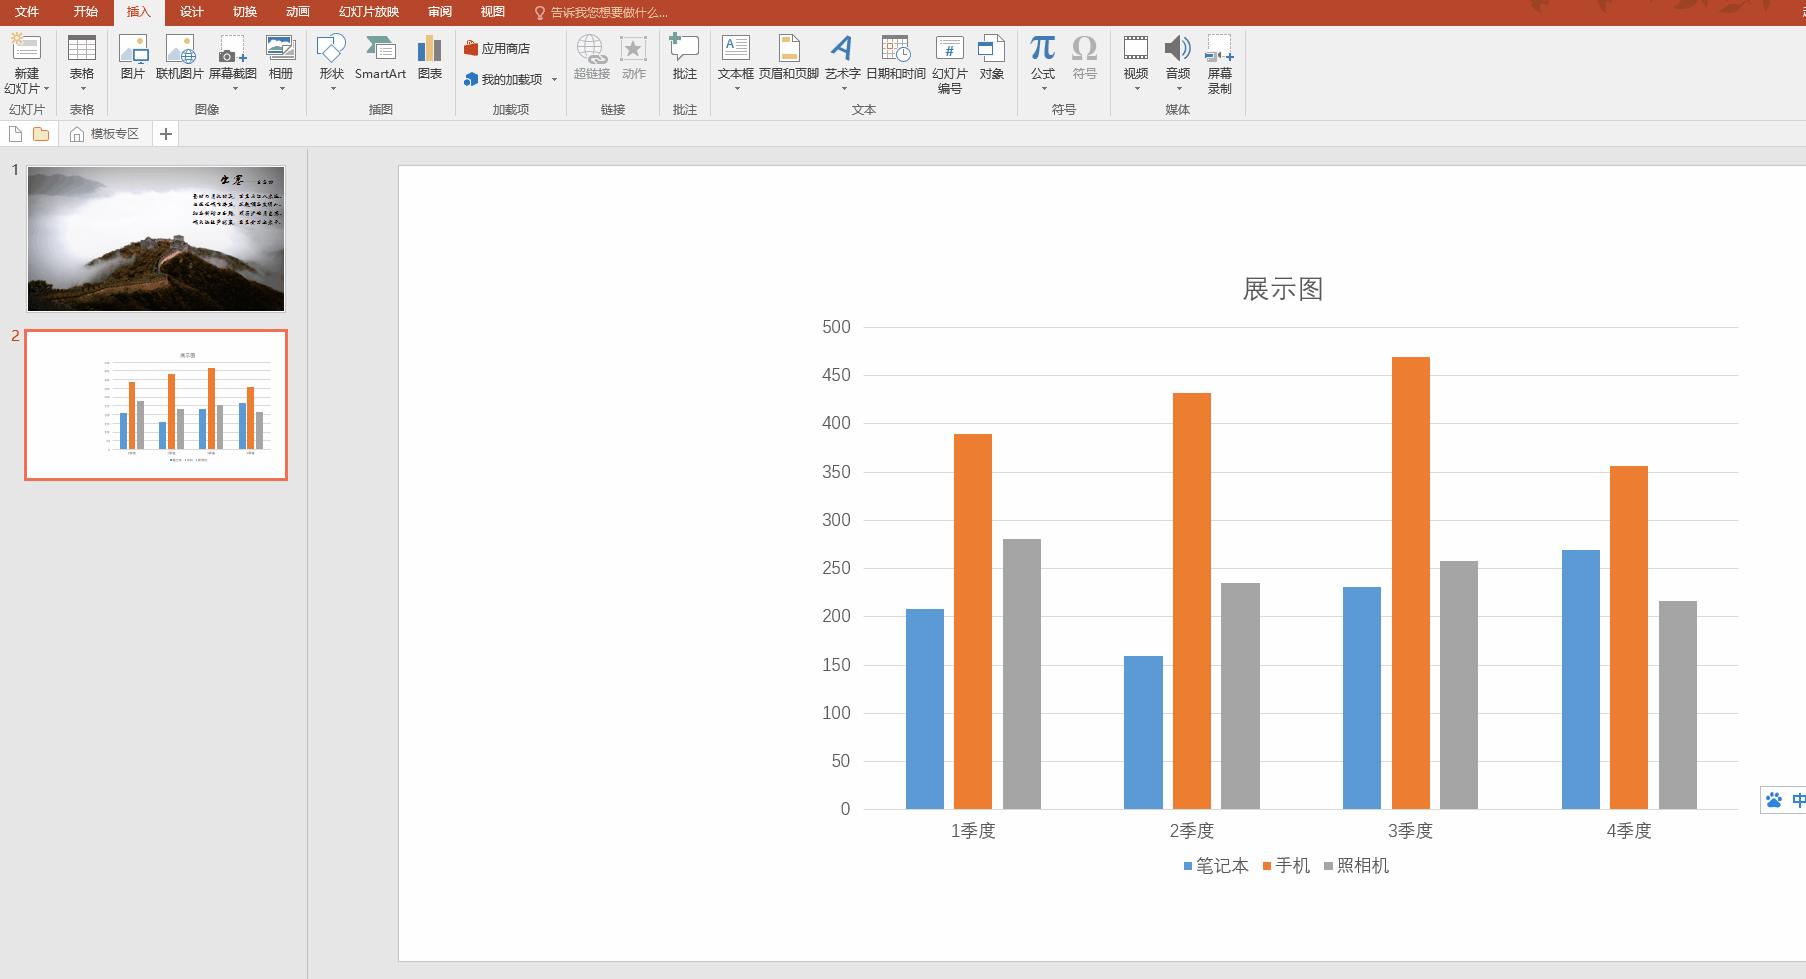Insert a comment with 批注

[x=684, y=58]
